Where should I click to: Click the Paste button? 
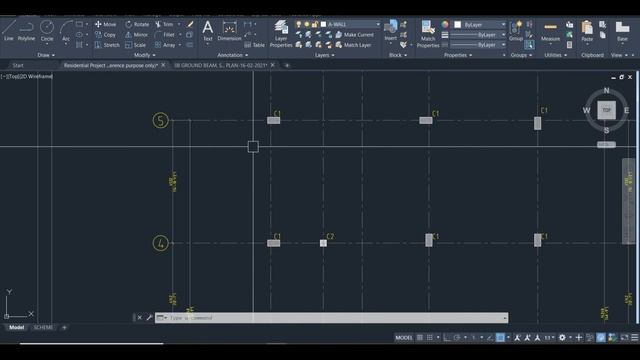(587, 31)
